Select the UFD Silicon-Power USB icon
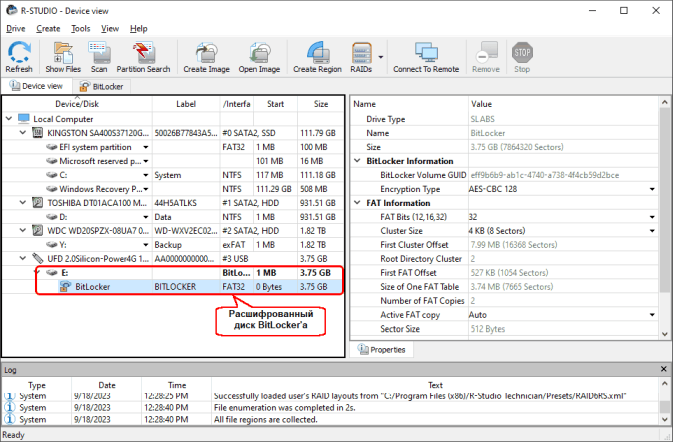This screenshot has height=442, width=673. [x=38, y=258]
